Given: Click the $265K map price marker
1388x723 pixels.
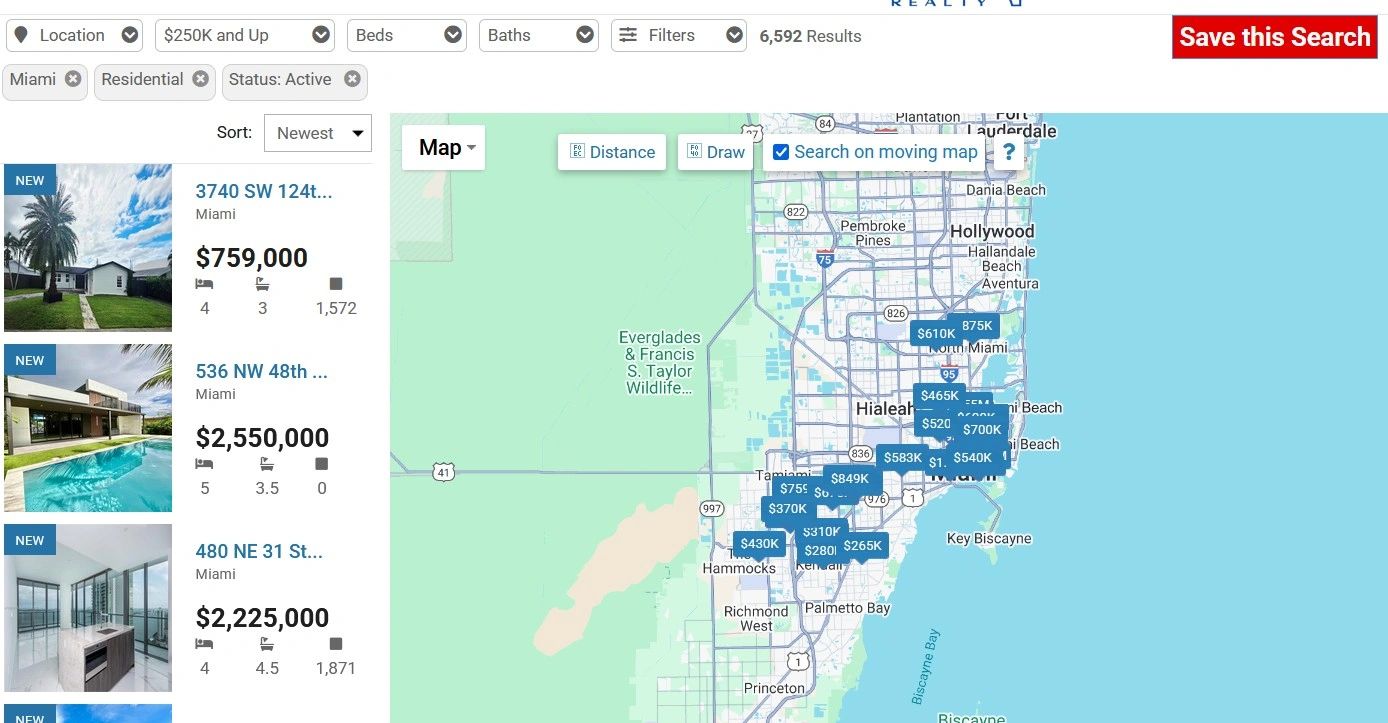Looking at the screenshot, I should point(862,546).
